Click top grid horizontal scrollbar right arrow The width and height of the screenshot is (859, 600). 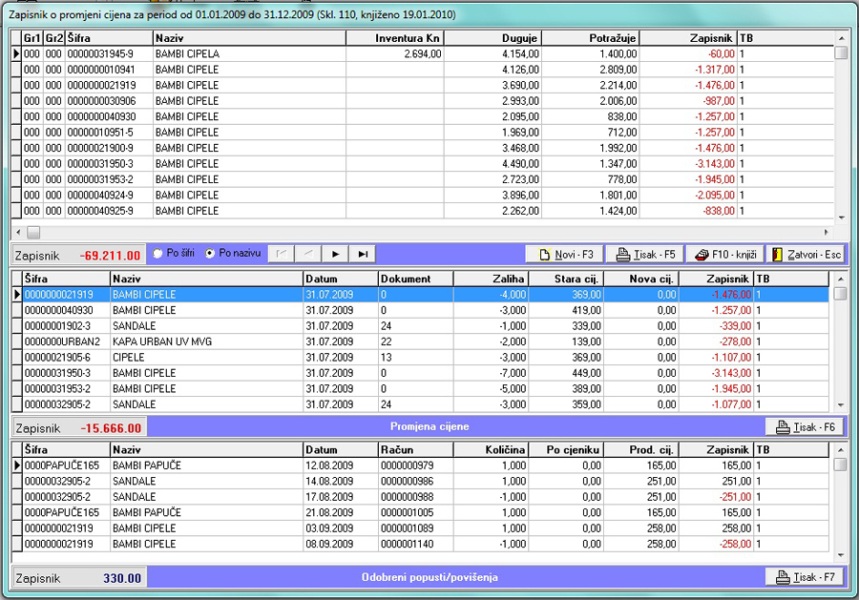point(826,232)
